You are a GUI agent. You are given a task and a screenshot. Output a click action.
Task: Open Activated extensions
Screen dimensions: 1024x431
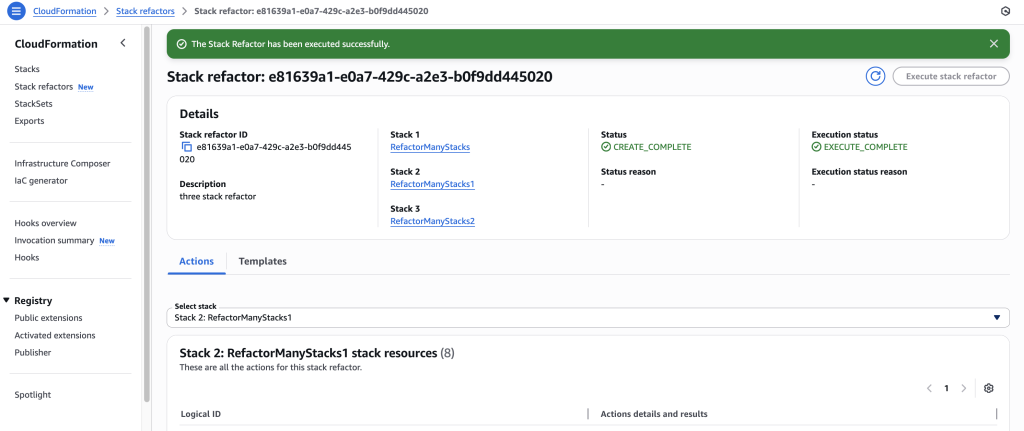[x=55, y=335]
